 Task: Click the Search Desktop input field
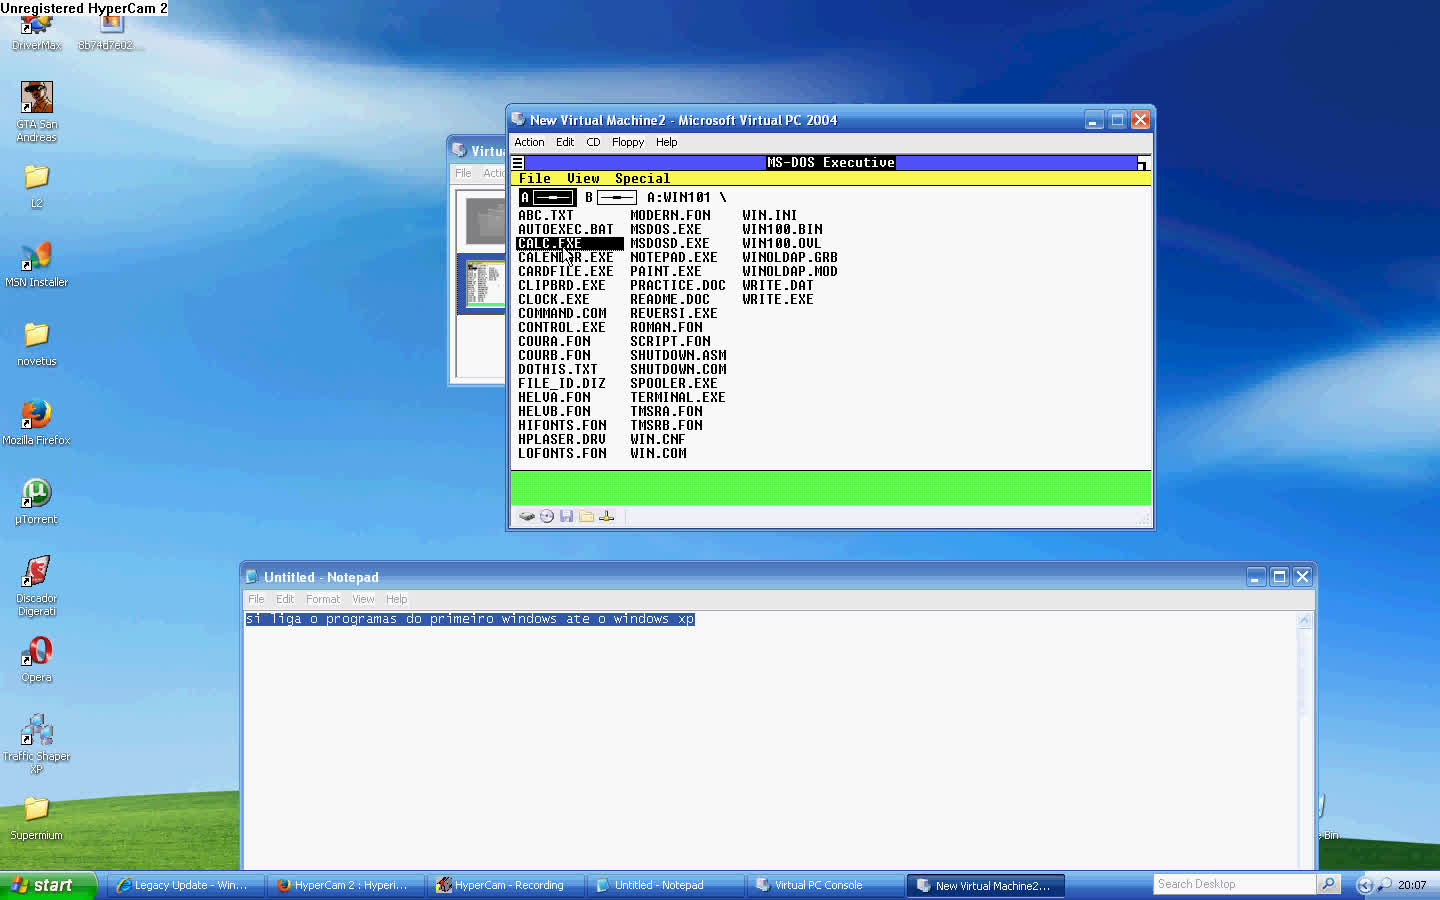(1234, 884)
